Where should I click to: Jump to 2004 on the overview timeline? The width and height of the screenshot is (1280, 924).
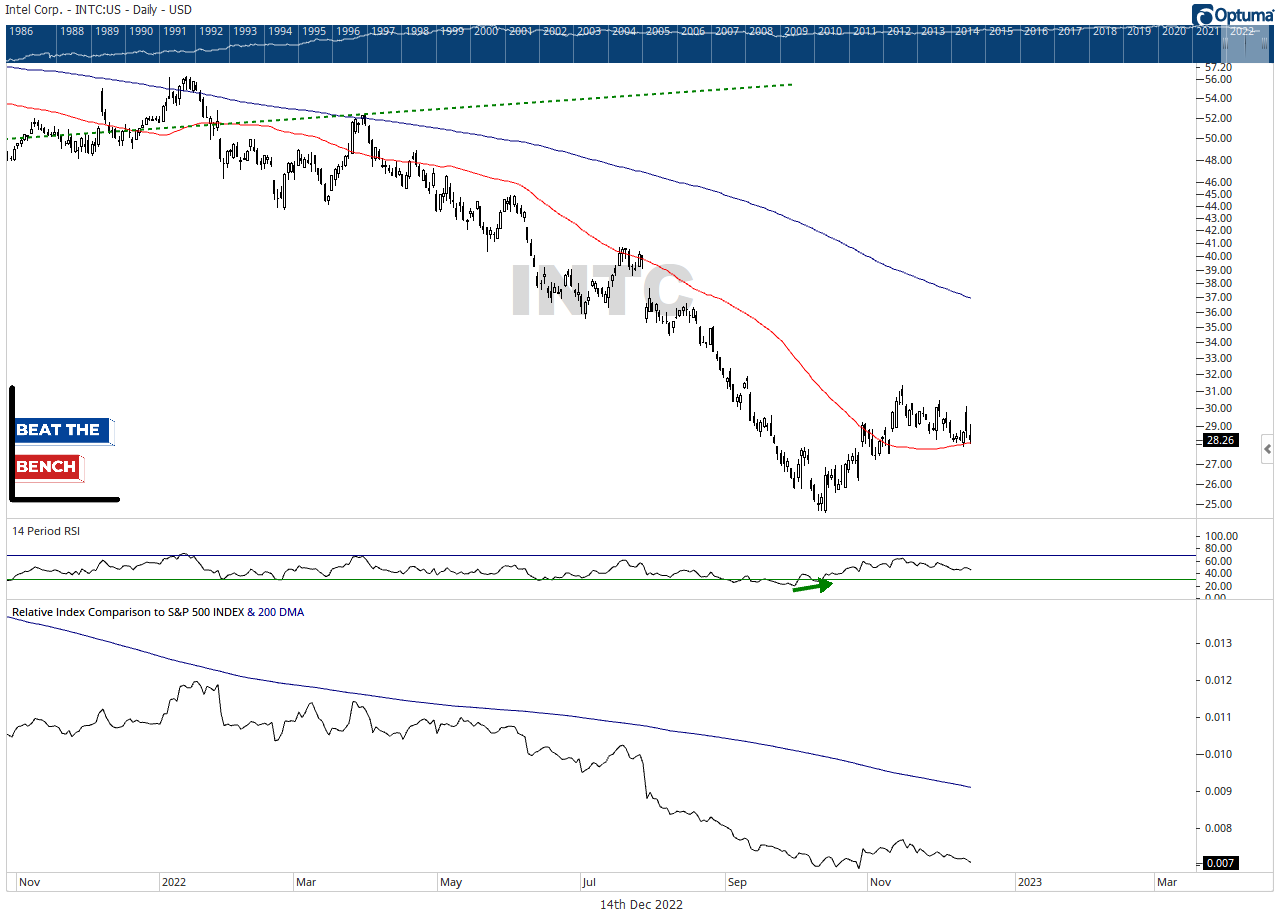(624, 31)
